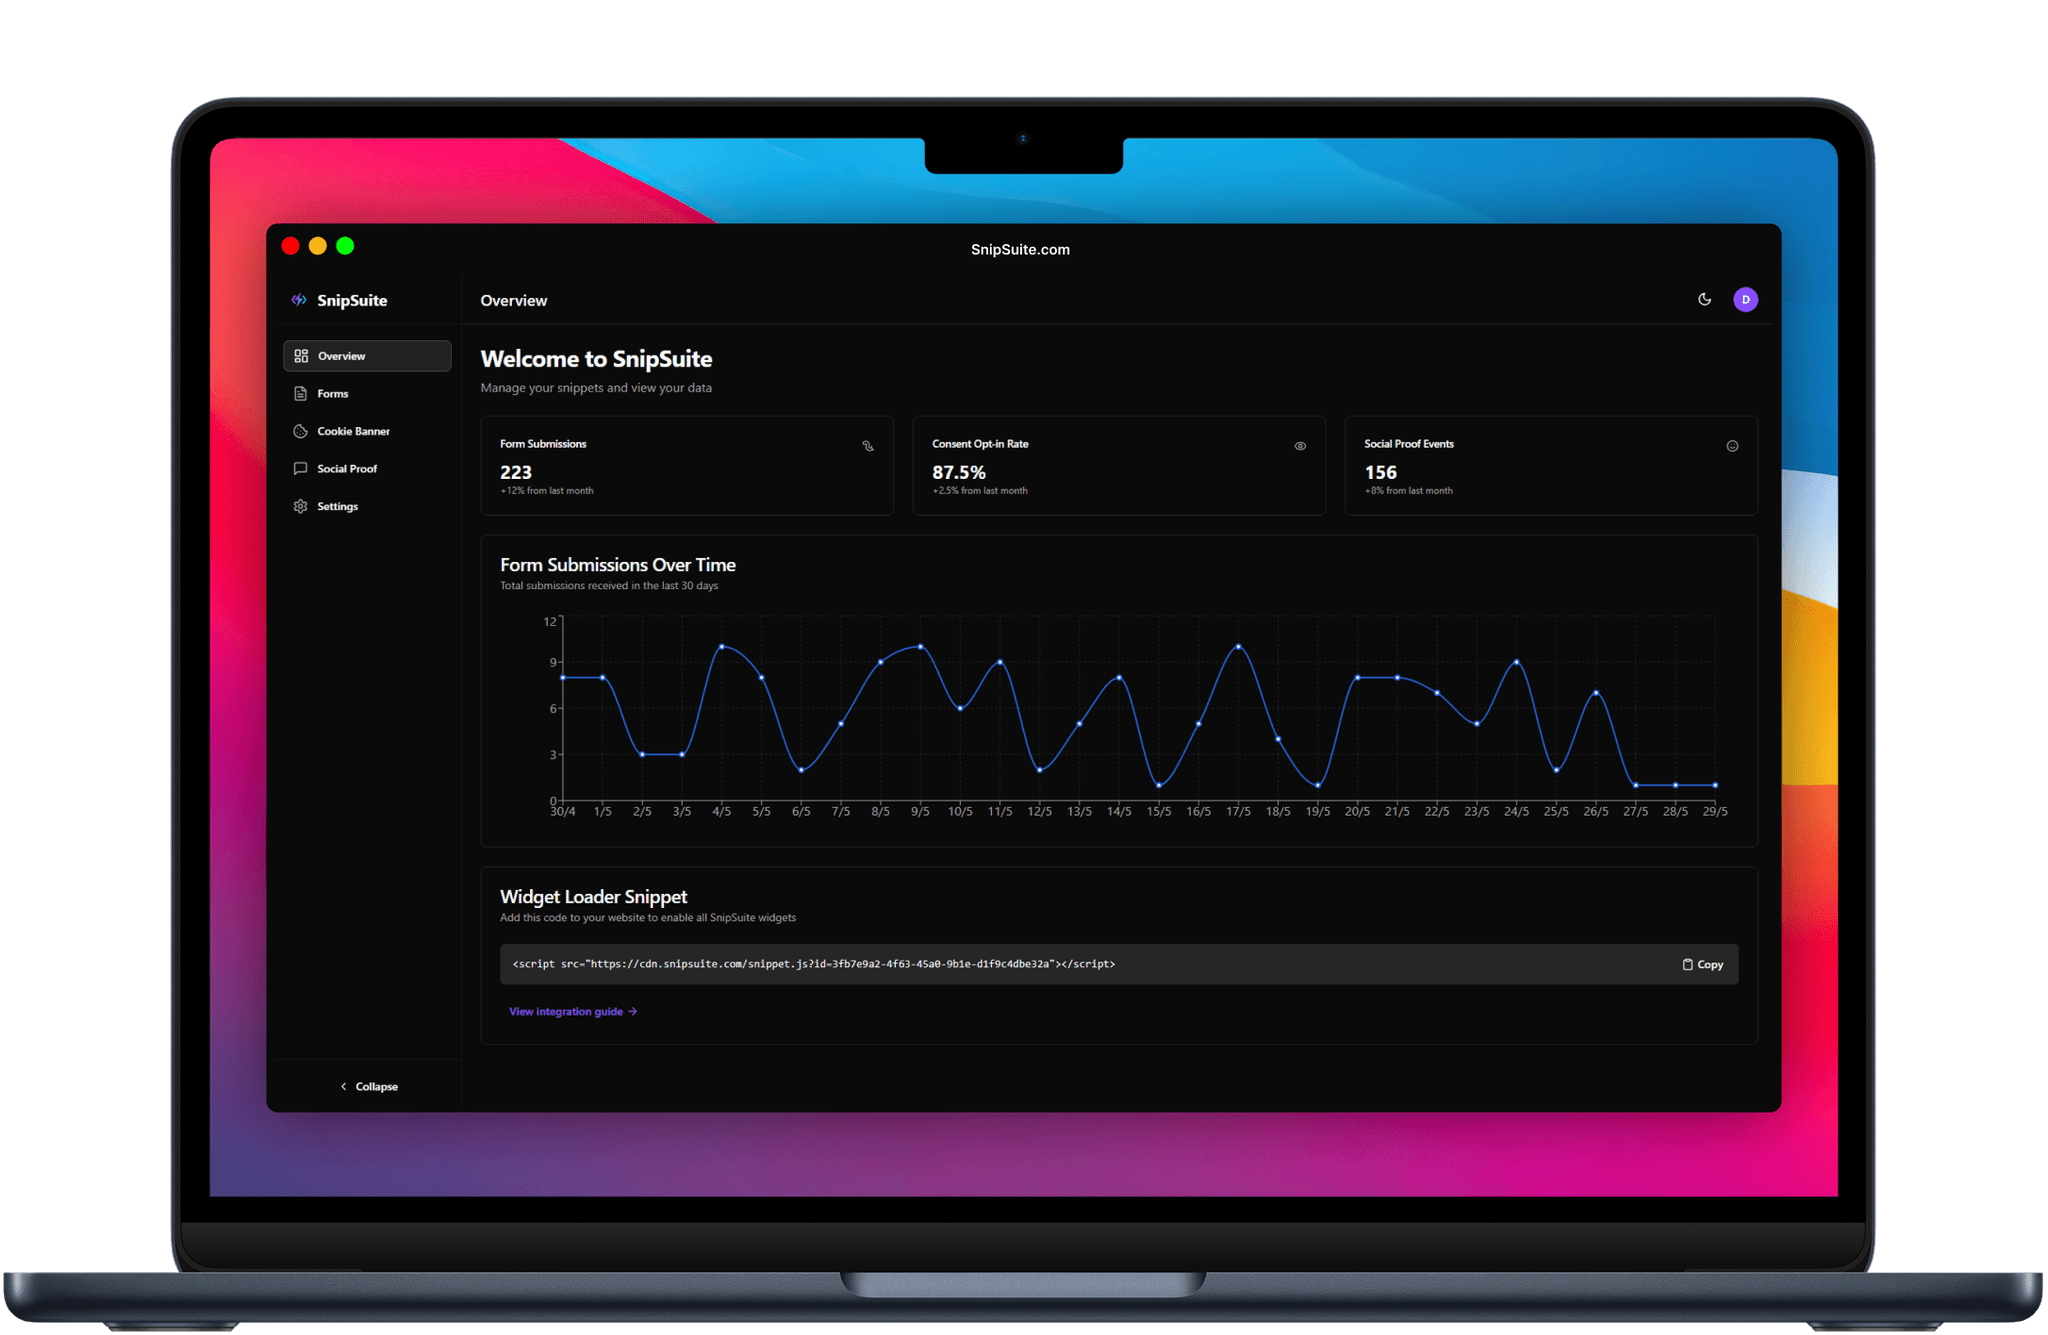This screenshot has width=2048, height=1335.
Task: Click the +2.5% from last month text
Action: pos(980,491)
